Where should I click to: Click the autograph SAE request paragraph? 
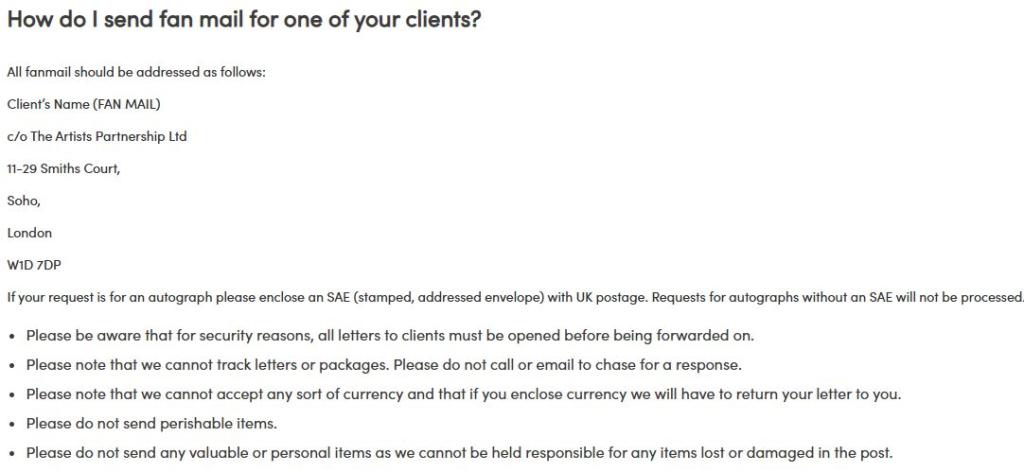pyautogui.click(x=515, y=298)
